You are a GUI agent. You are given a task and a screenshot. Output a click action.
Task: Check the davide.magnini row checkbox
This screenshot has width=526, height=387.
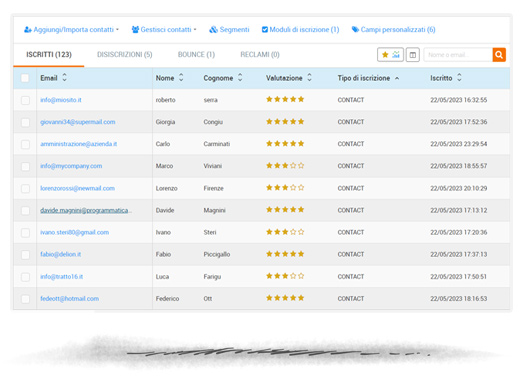click(x=25, y=211)
